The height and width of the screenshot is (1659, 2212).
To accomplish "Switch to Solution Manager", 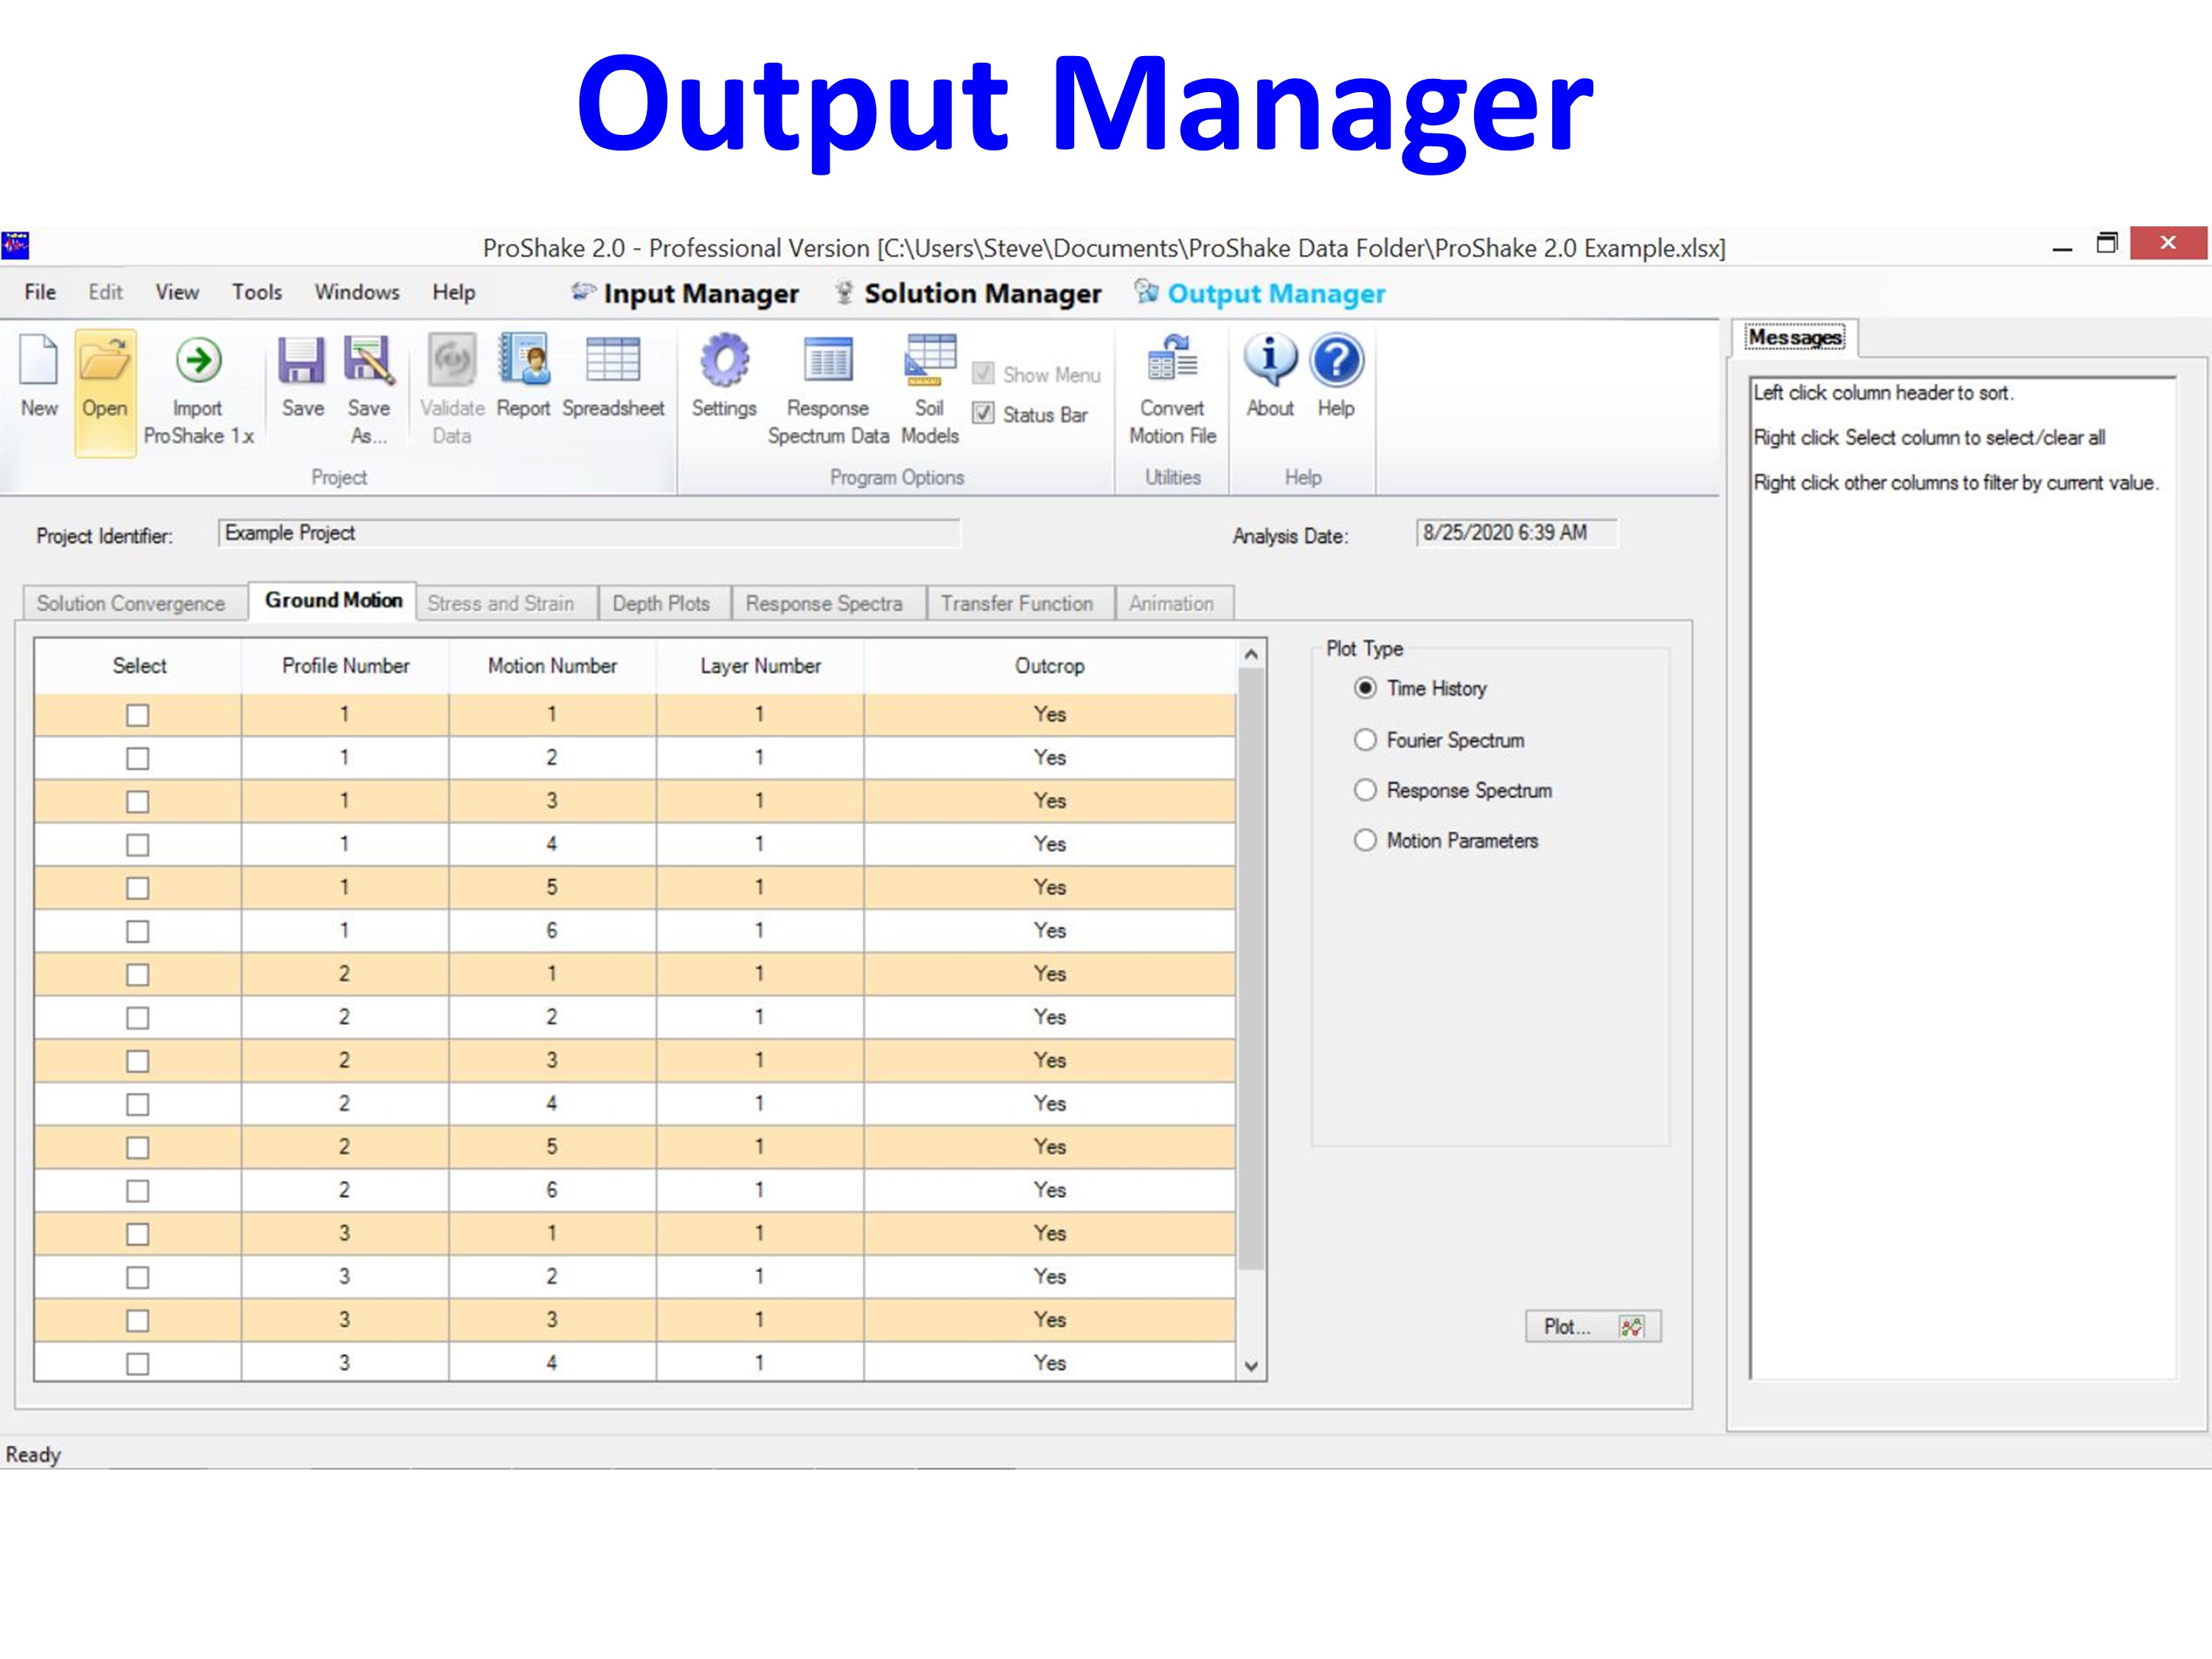I will pos(982,294).
